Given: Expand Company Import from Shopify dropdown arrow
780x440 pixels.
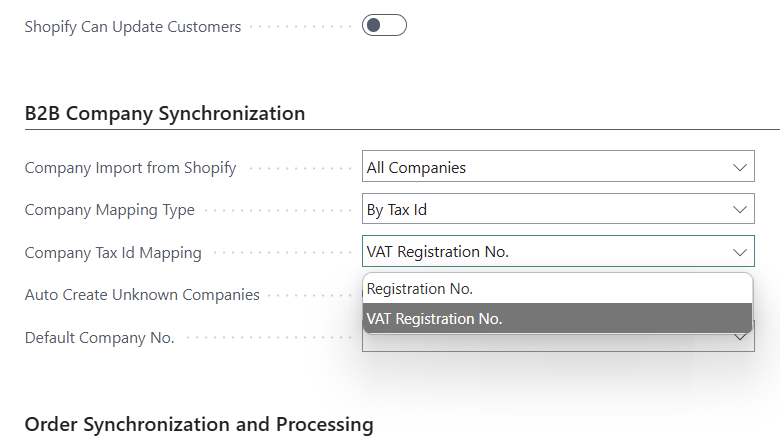Looking at the screenshot, I should click(x=740, y=167).
